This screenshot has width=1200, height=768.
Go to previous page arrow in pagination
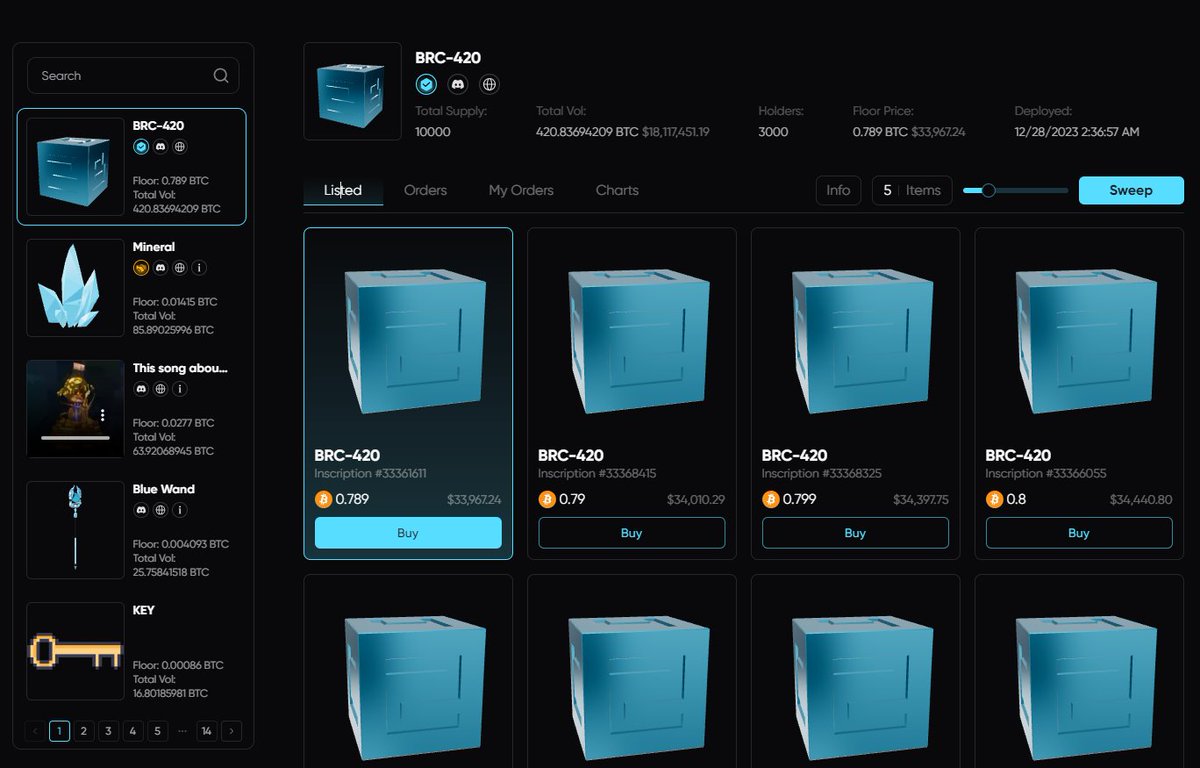pyautogui.click(x=35, y=731)
